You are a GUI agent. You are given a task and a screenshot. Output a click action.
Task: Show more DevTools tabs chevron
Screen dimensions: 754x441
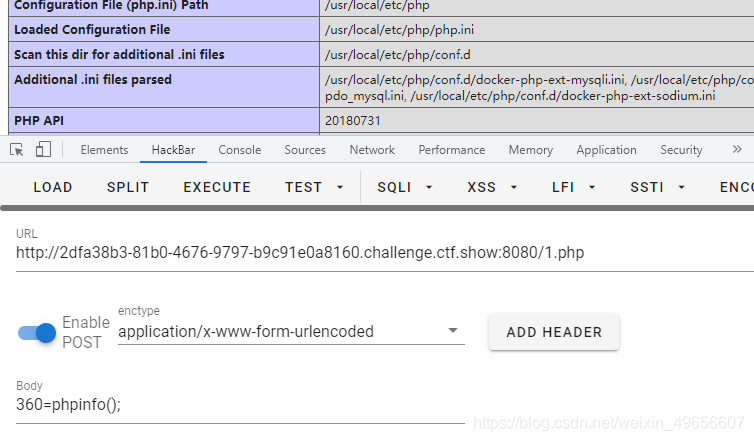pos(737,150)
